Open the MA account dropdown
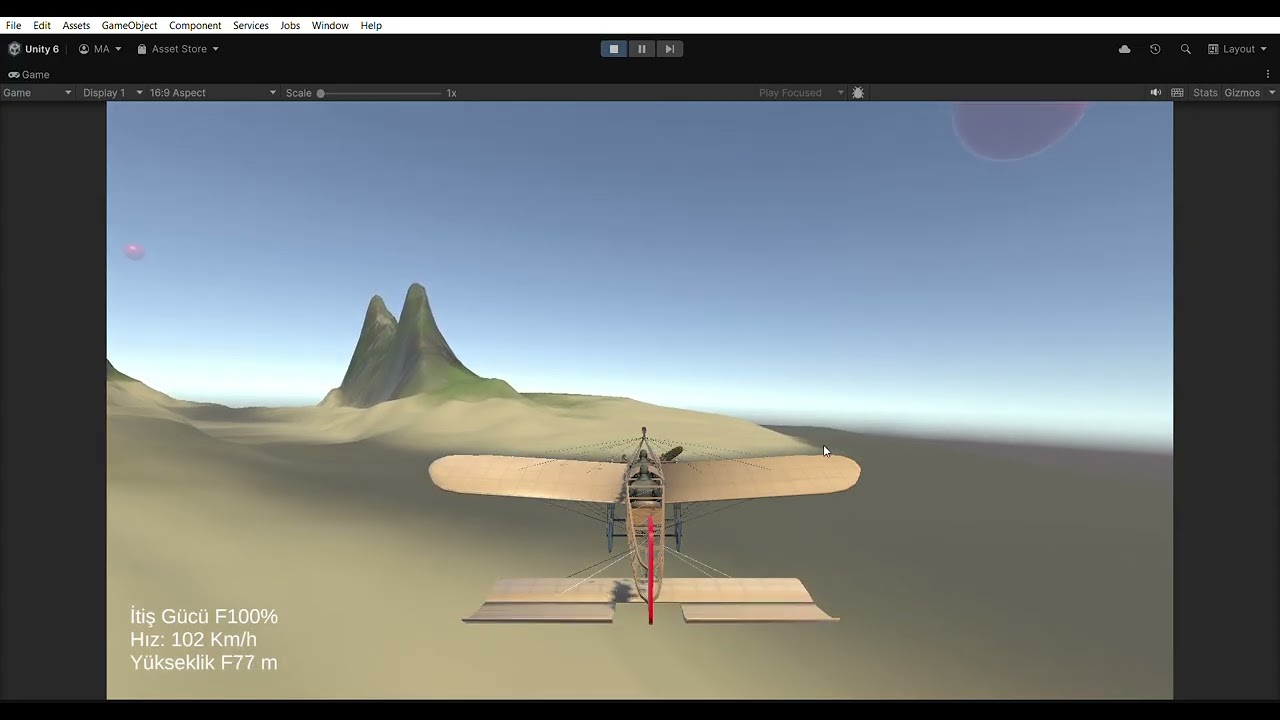The image size is (1280, 720). 100,49
